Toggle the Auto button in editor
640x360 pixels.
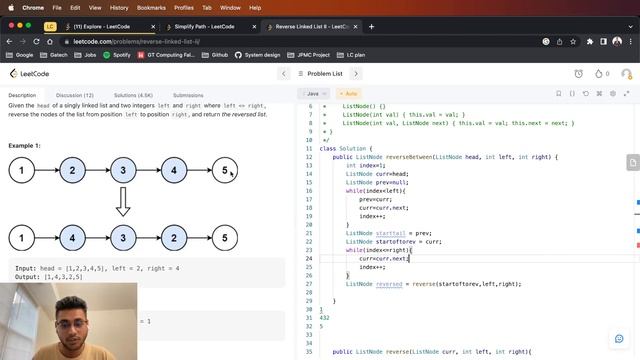pos(348,93)
